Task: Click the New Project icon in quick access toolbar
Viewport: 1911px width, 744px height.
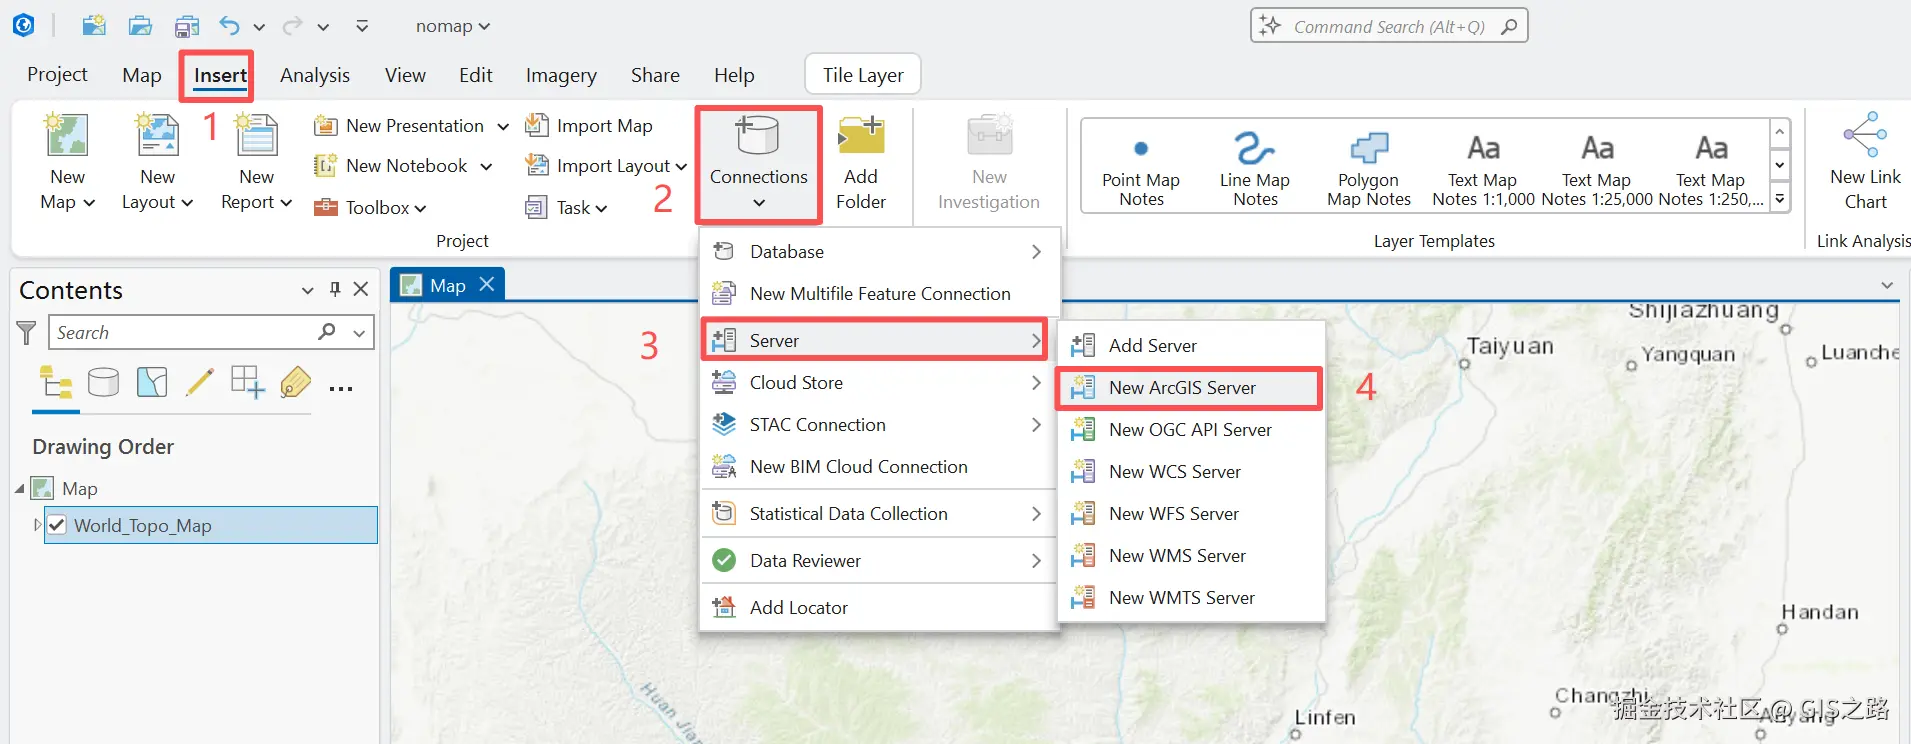Action: pos(94,26)
